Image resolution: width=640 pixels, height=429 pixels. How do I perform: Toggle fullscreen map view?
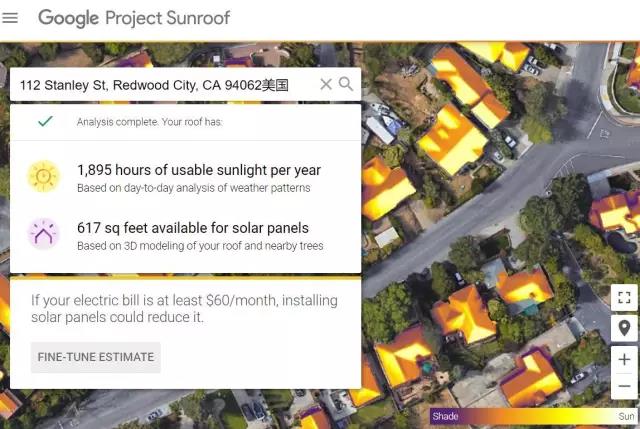624,297
